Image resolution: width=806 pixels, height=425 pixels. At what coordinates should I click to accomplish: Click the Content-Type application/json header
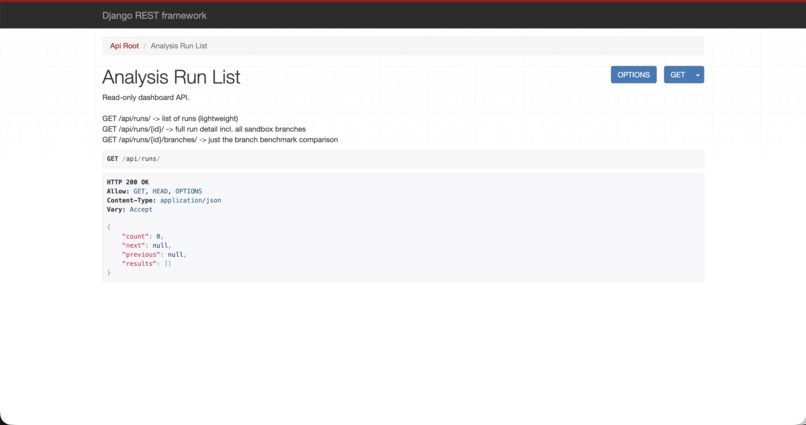pos(164,200)
